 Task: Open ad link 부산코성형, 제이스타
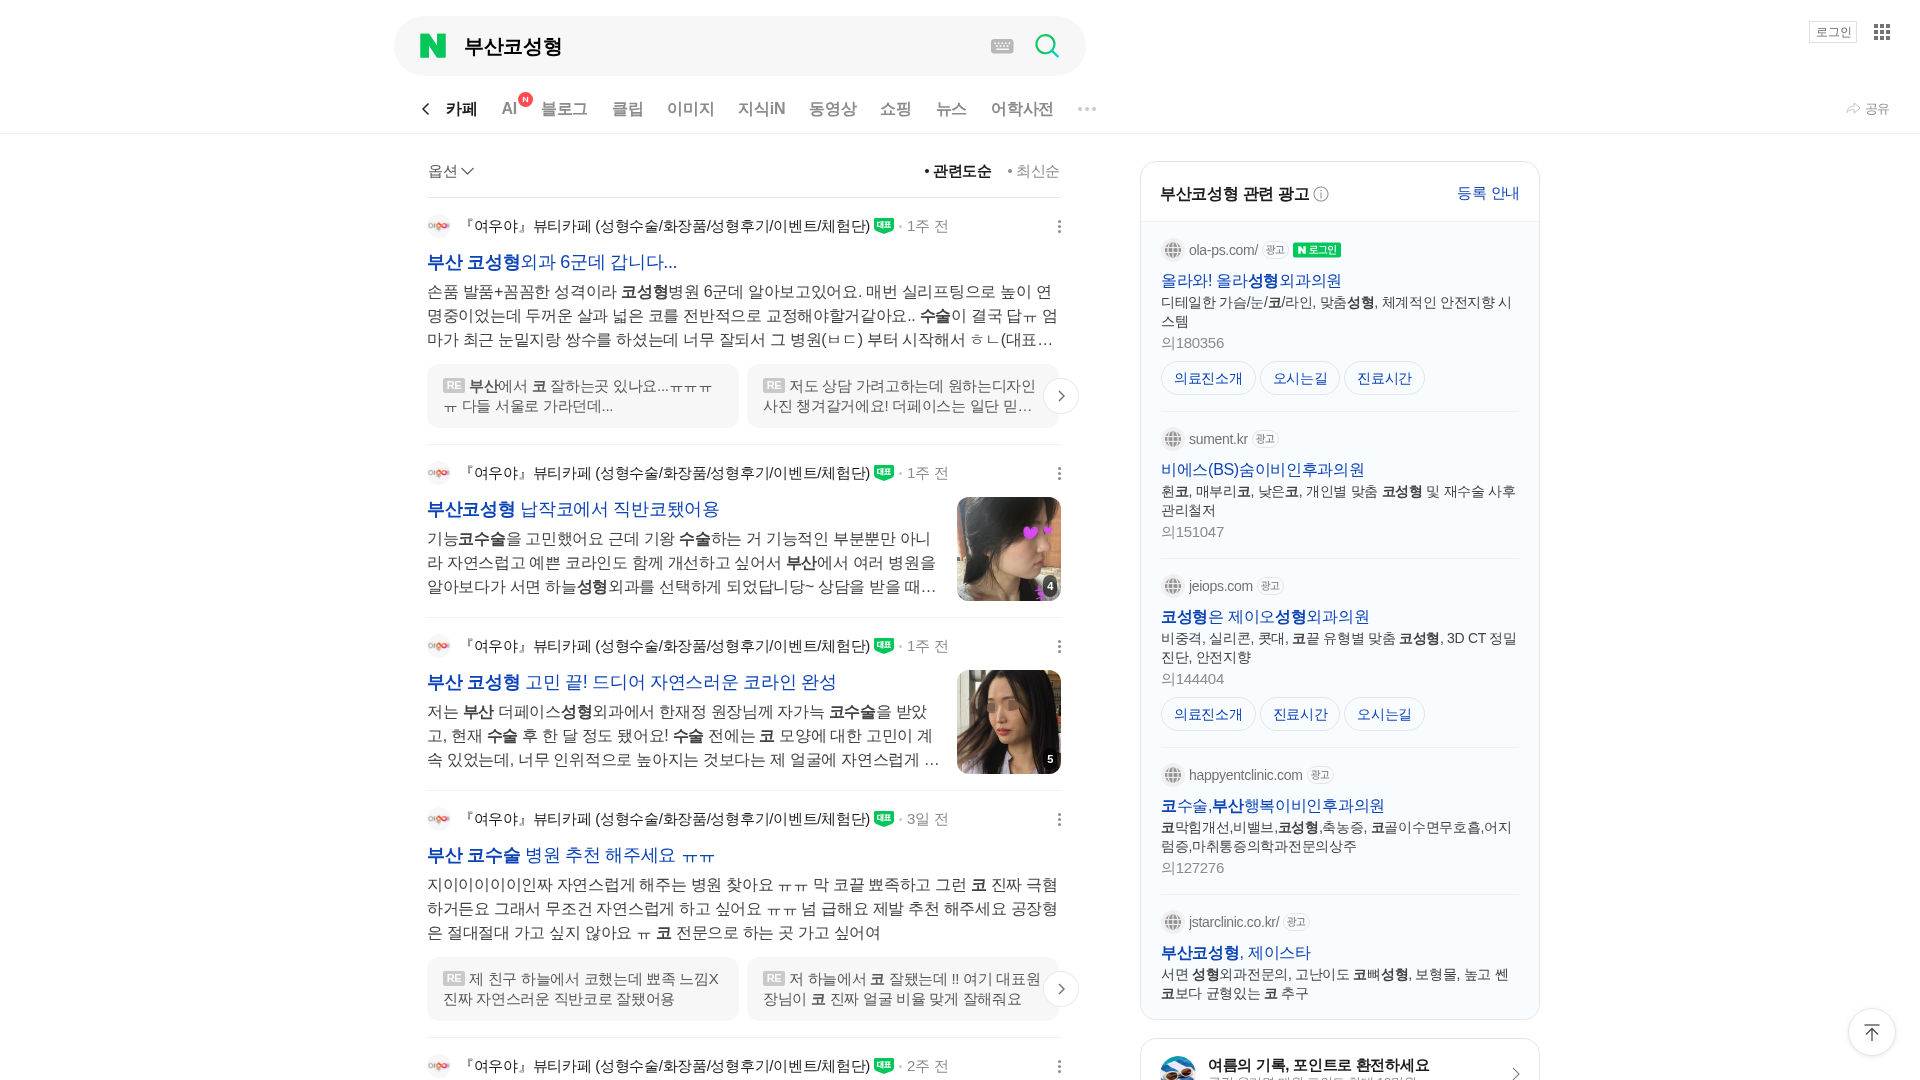(1235, 953)
